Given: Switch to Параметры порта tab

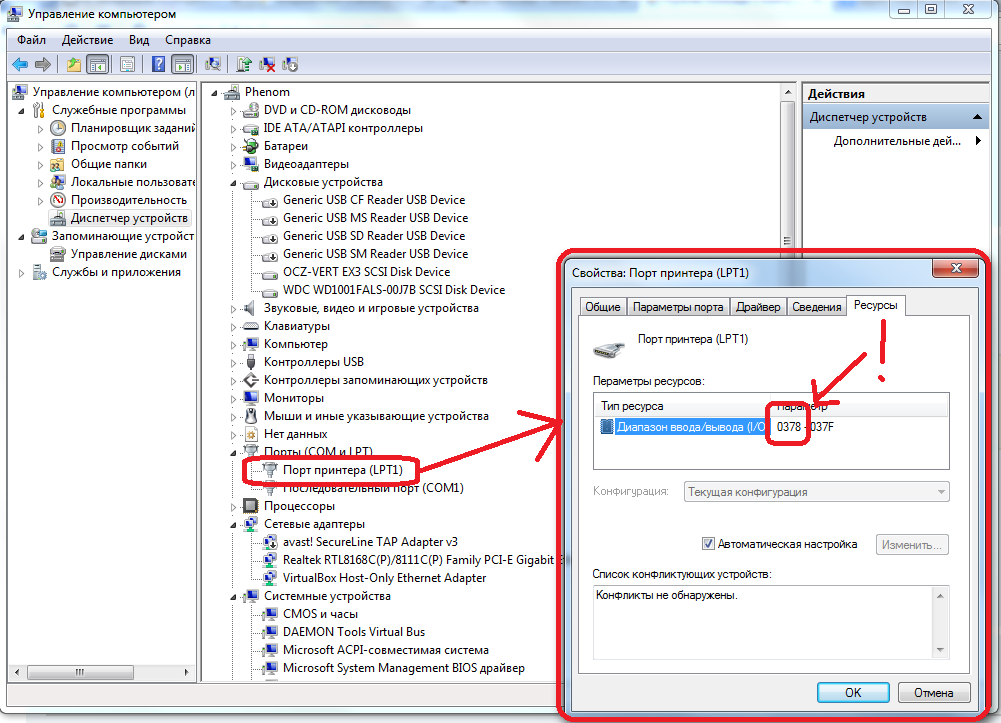Looking at the screenshot, I should (678, 307).
